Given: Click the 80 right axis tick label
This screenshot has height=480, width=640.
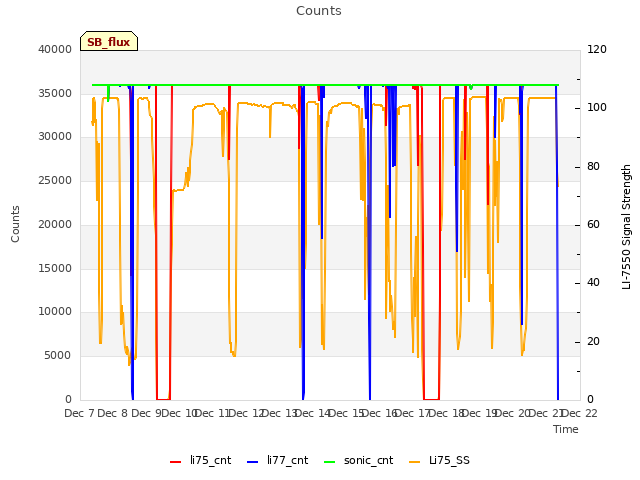Looking at the screenshot, I should (x=593, y=167).
